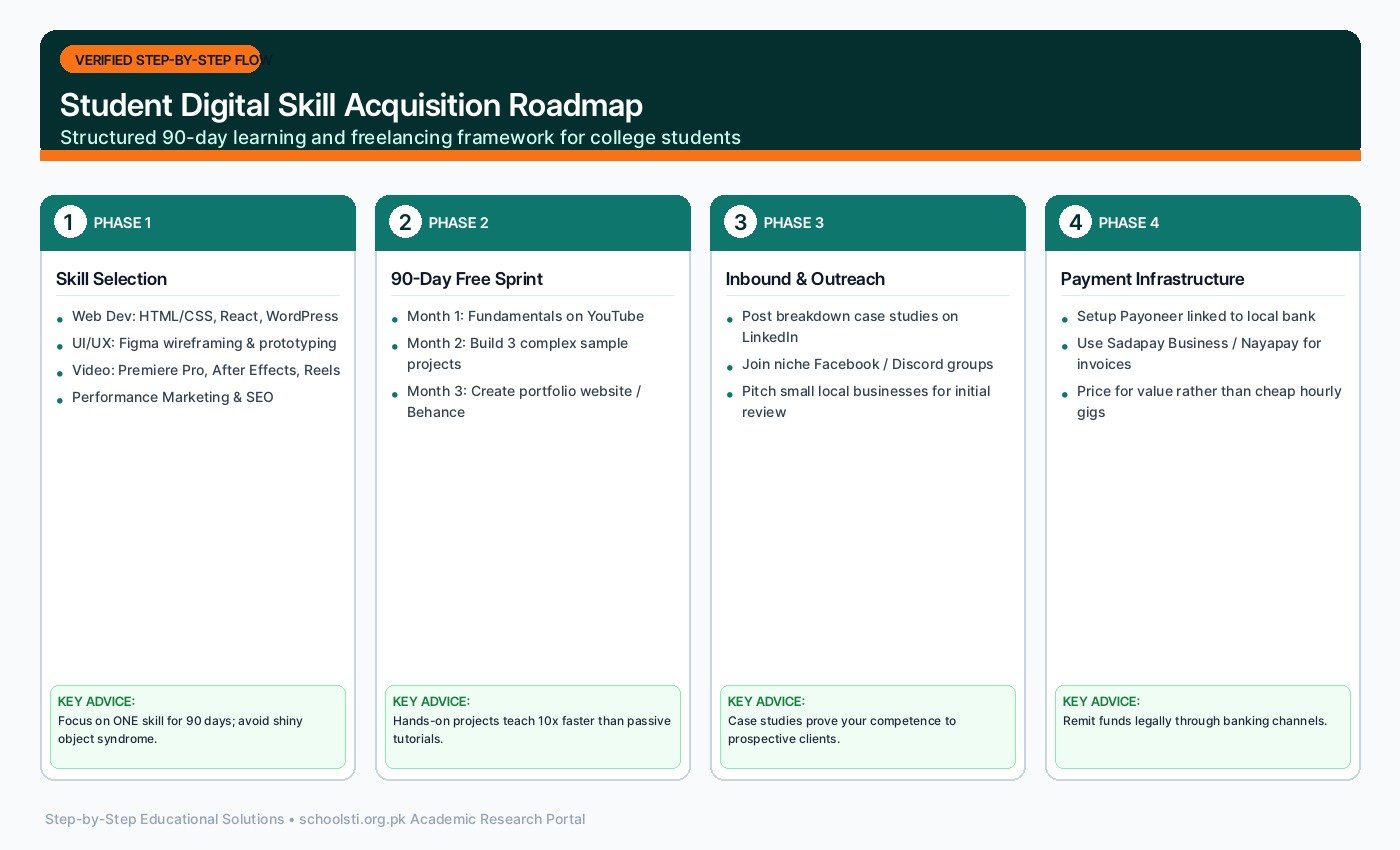Click the Web Dev: HTML/CSS, React, WordPress item

click(205, 316)
